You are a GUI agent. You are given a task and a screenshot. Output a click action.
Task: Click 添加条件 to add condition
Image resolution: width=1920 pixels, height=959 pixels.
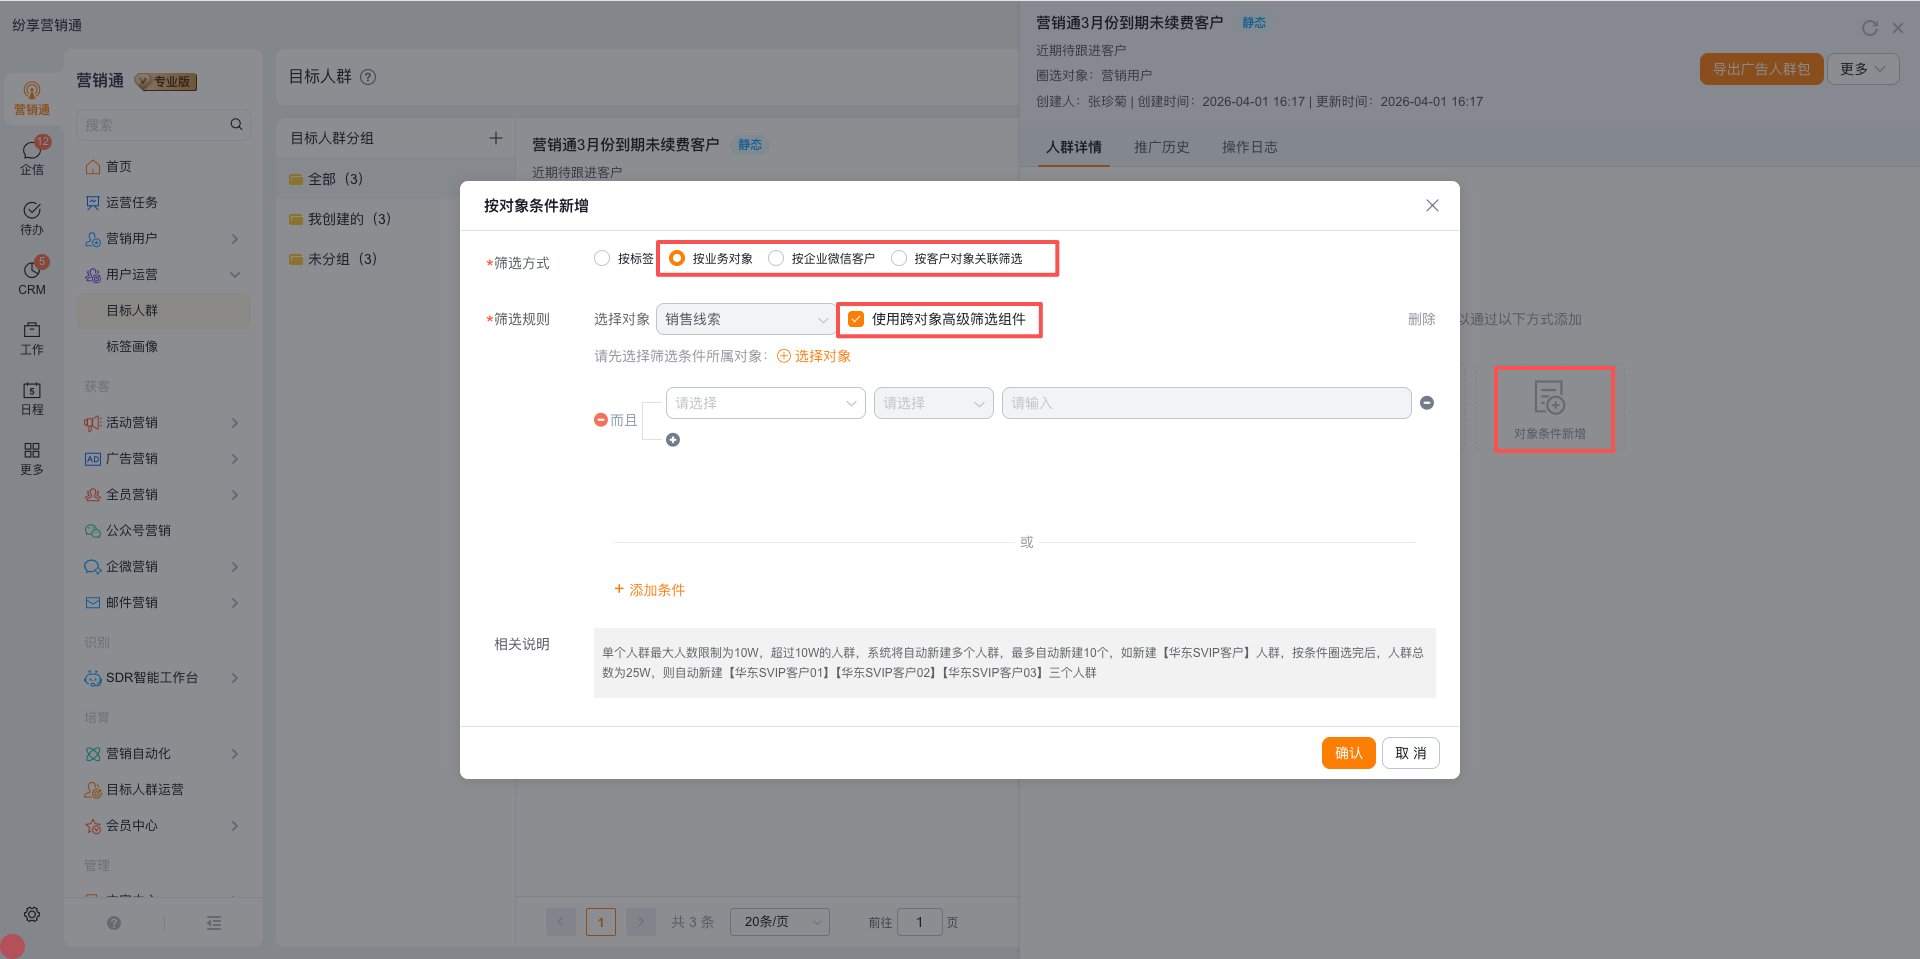click(650, 590)
